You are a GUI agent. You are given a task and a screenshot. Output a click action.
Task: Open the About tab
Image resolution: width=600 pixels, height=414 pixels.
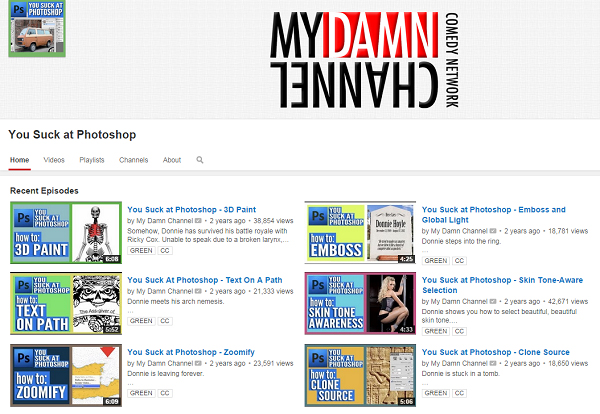point(172,160)
